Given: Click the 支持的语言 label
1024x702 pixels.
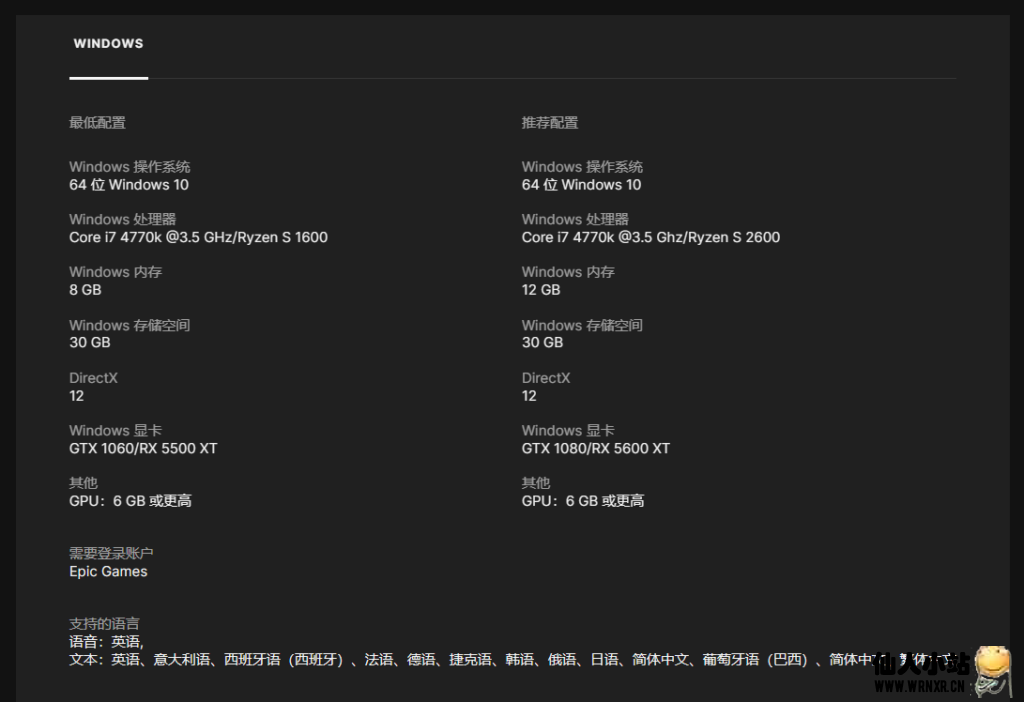Looking at the screenshot, I should (x=104, y=624).
